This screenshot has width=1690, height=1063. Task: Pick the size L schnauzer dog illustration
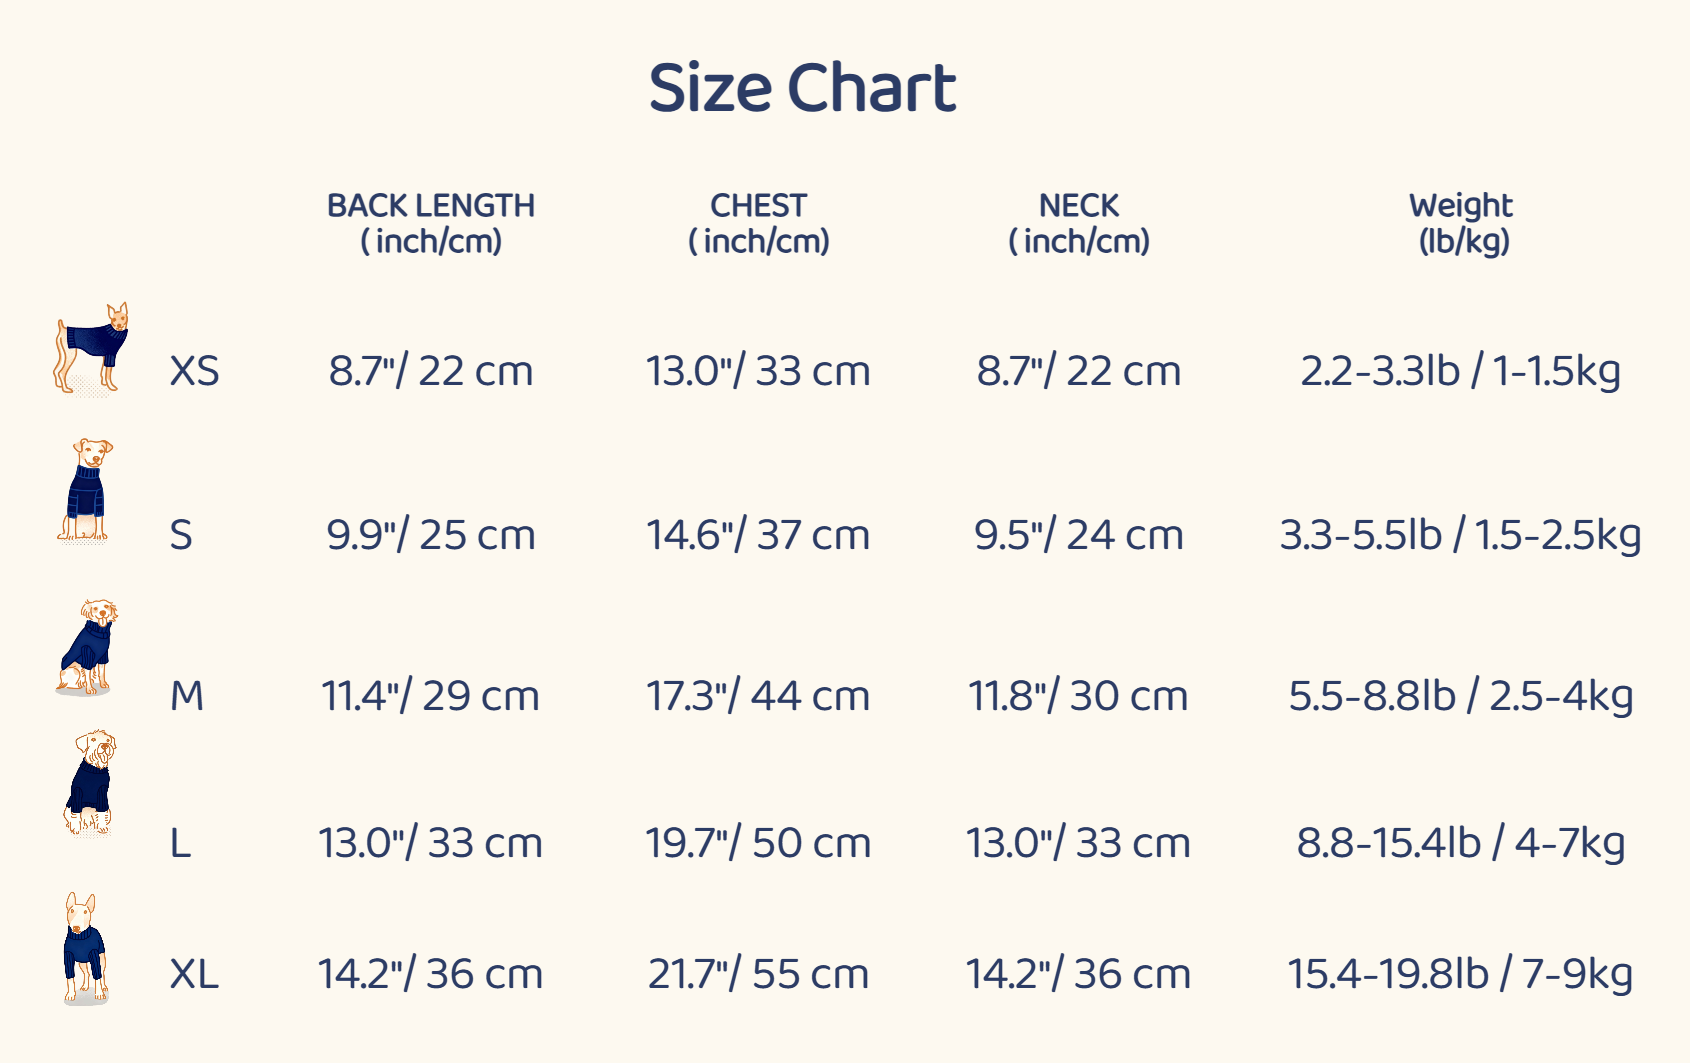[90, 783]
